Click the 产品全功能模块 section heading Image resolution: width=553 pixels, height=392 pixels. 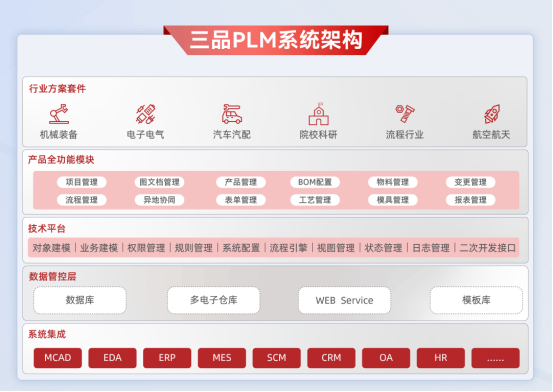click(61, 160)
